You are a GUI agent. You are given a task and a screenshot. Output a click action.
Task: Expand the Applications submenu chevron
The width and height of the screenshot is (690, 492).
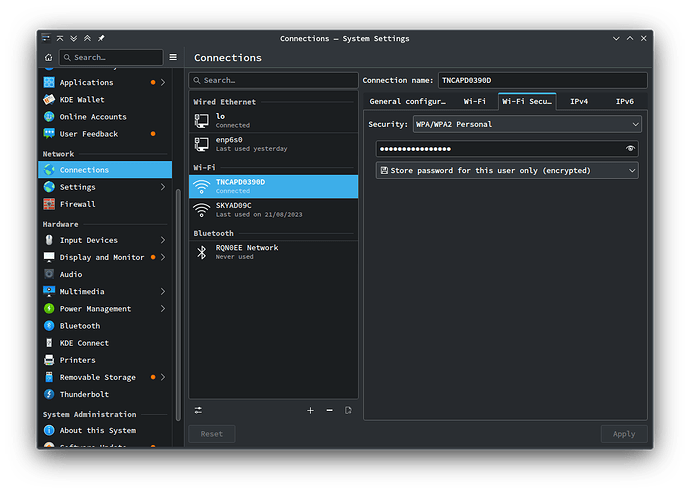tap(163, 82)
